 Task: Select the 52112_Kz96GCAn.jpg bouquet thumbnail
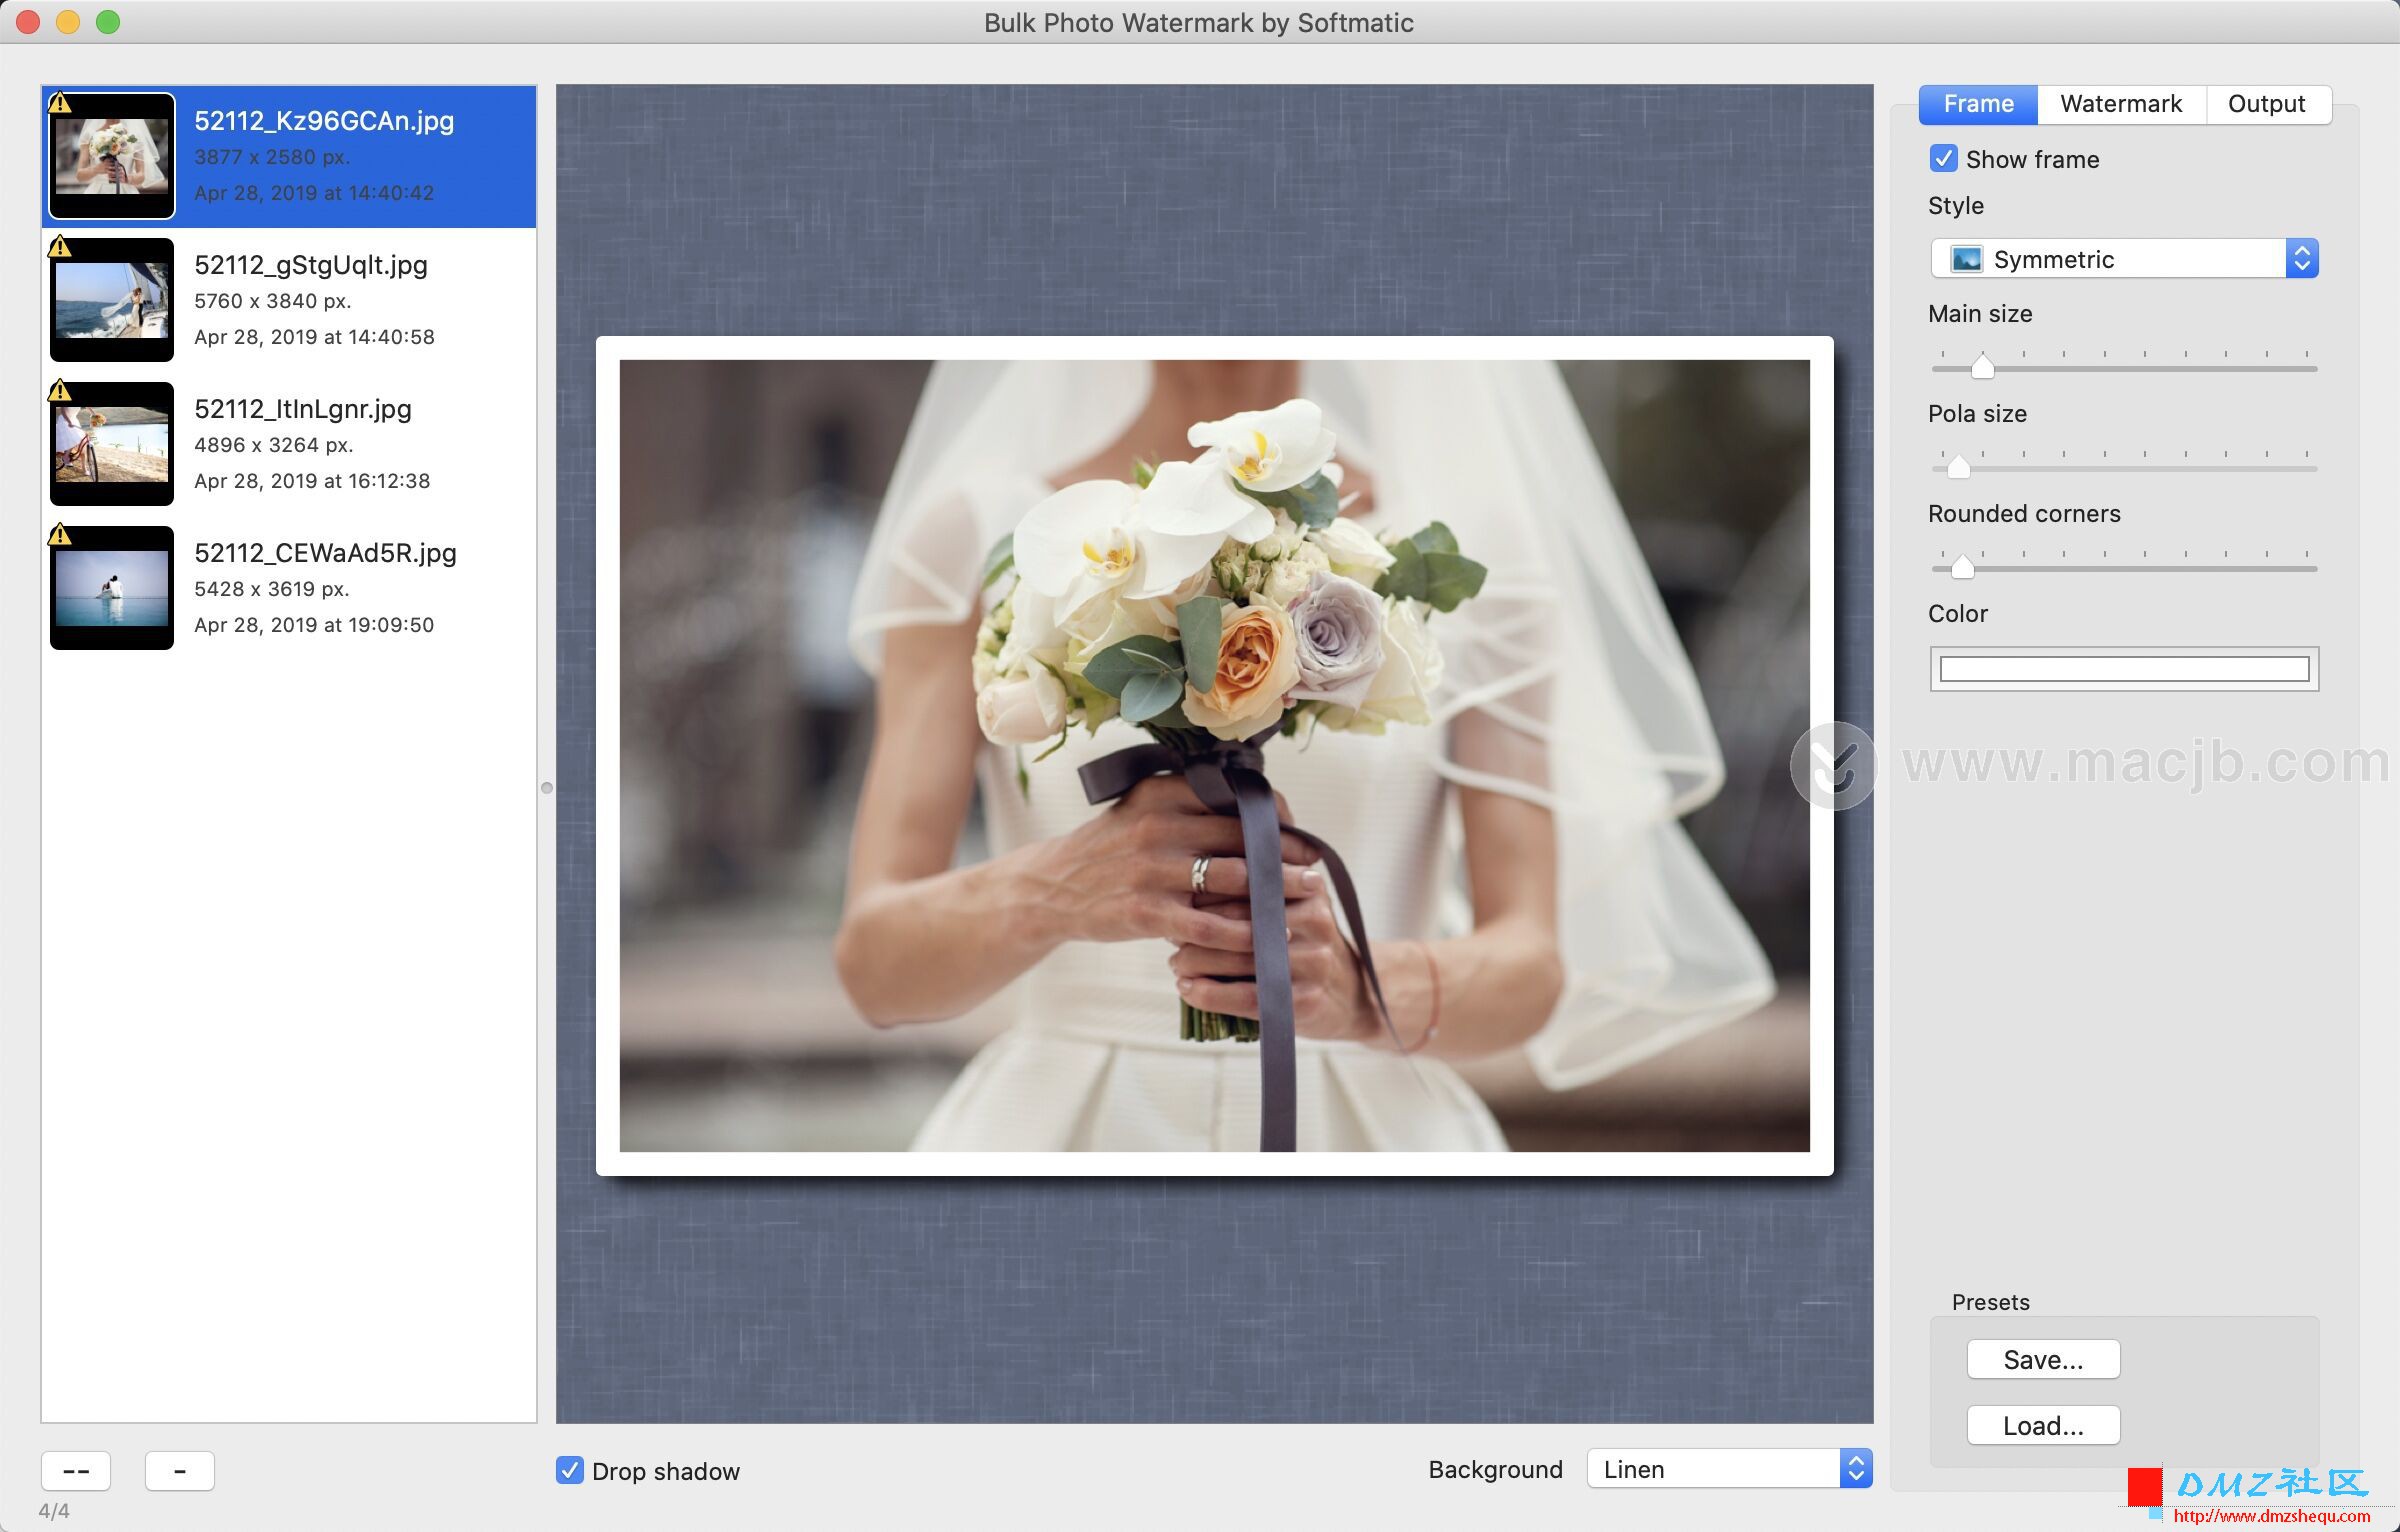112,156
